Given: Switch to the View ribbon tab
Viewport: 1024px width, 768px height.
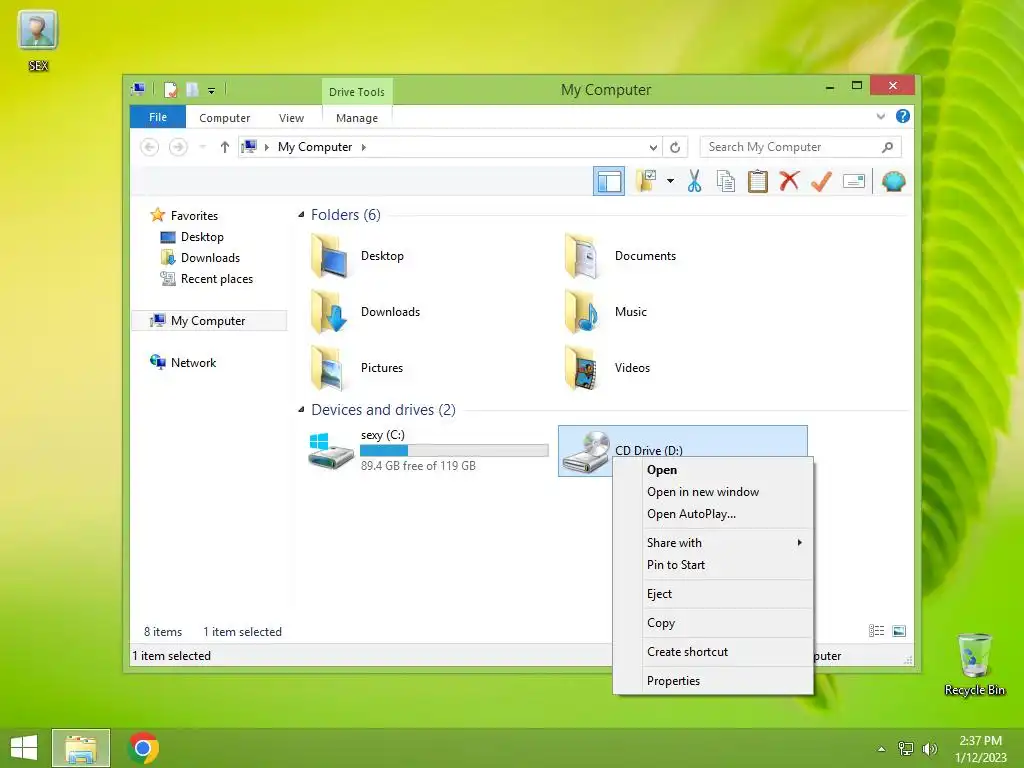Looking at the screenshot, I should click(291, 118).
